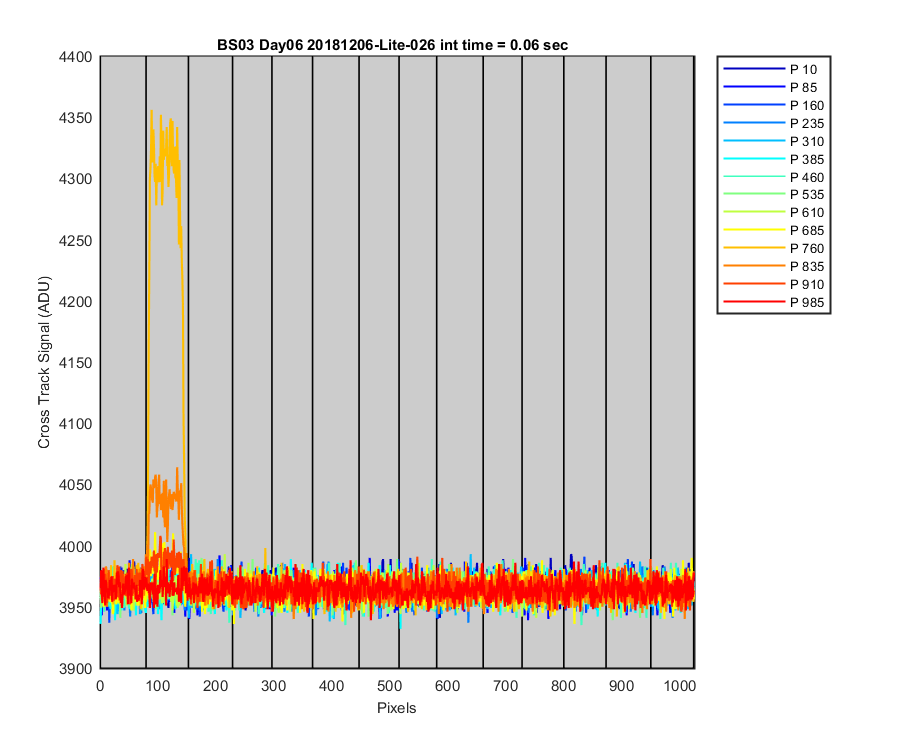Click x-axis tick label '100'

coord(158,686)
